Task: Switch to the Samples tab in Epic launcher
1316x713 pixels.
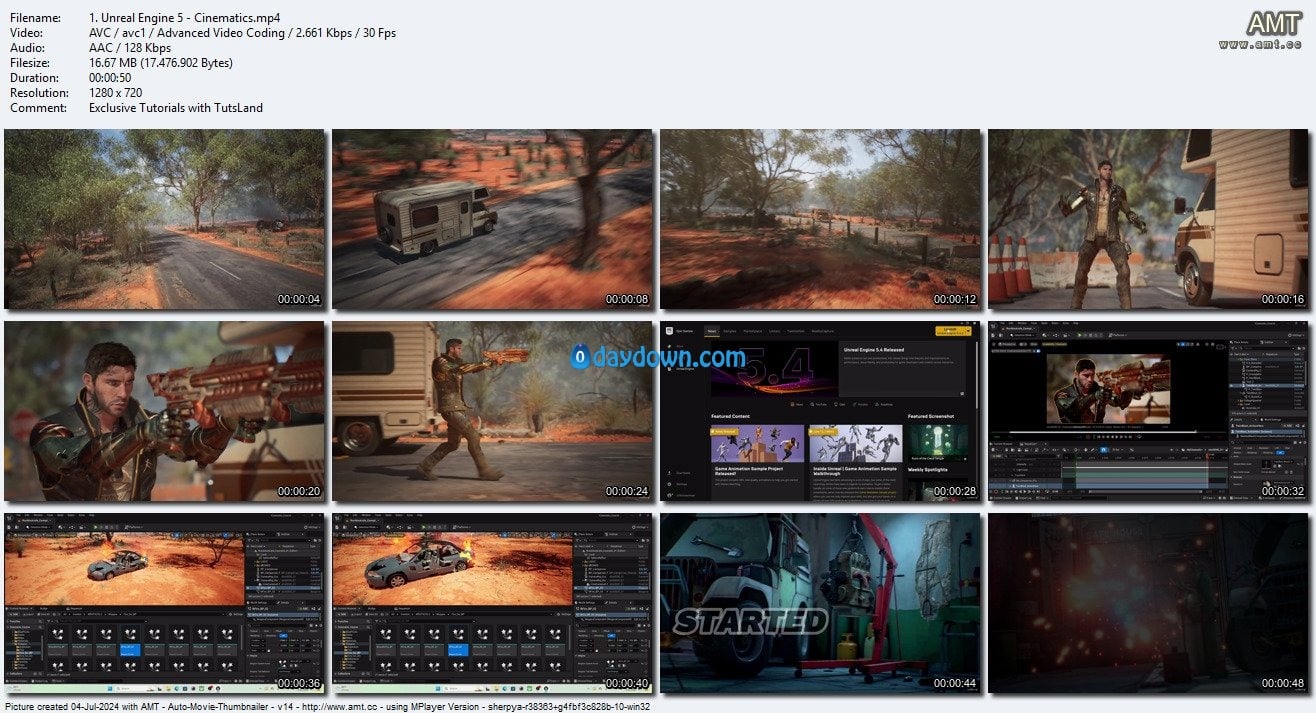Action: tap(730, 331)
